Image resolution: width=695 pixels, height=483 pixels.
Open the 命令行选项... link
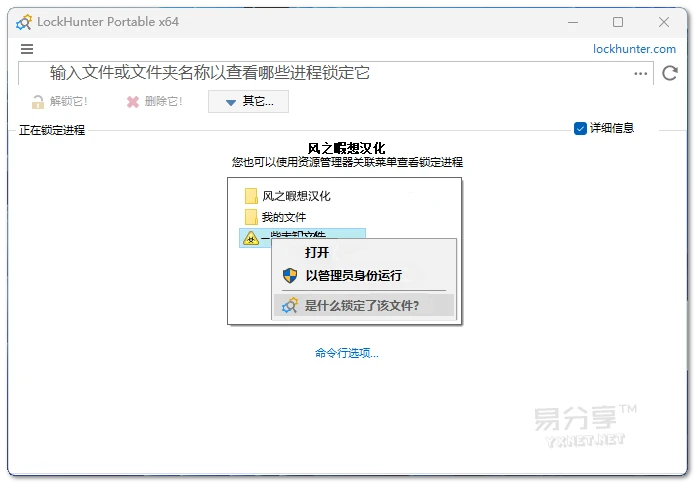pyautogui.click(x=347, y=353)
